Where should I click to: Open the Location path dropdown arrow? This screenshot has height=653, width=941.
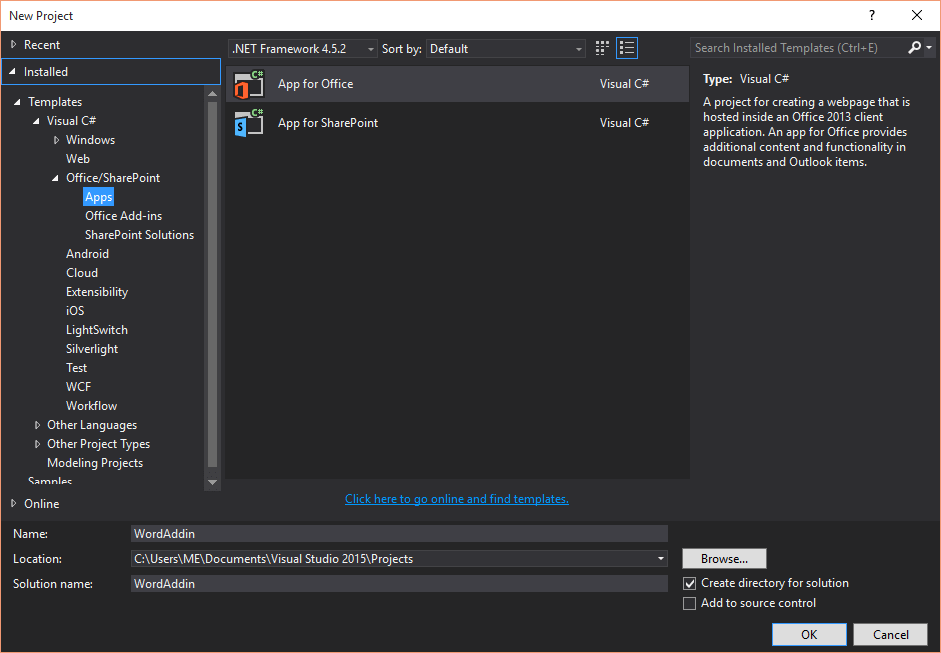660,559
